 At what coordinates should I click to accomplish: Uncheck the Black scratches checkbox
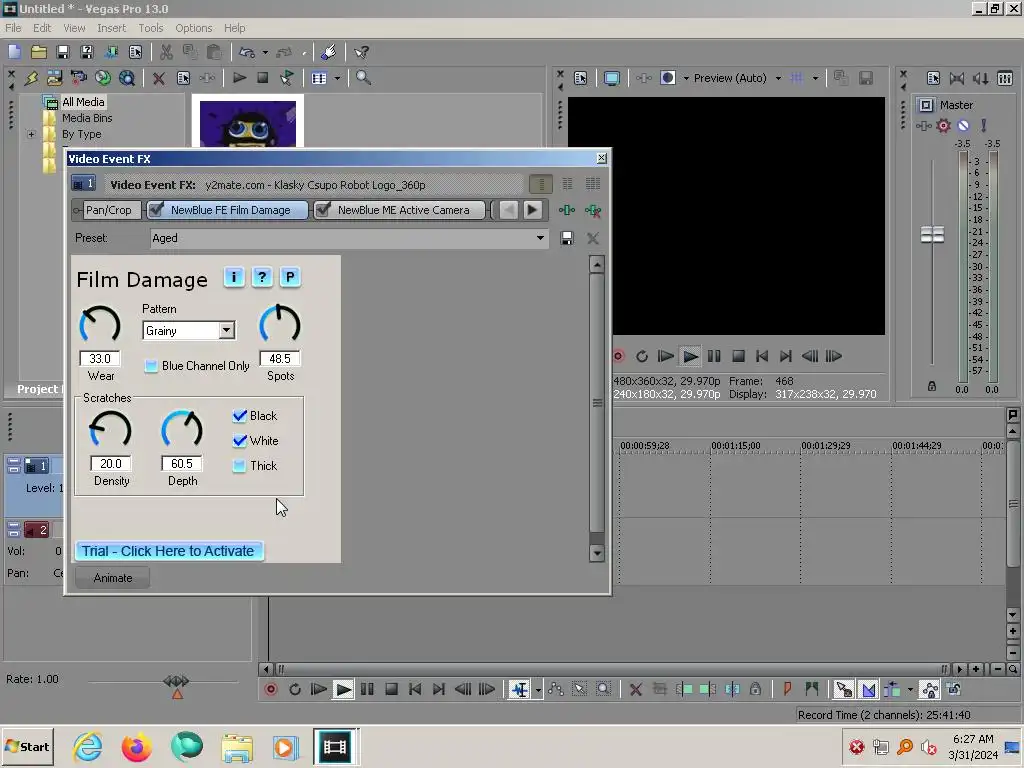(240, 416)
